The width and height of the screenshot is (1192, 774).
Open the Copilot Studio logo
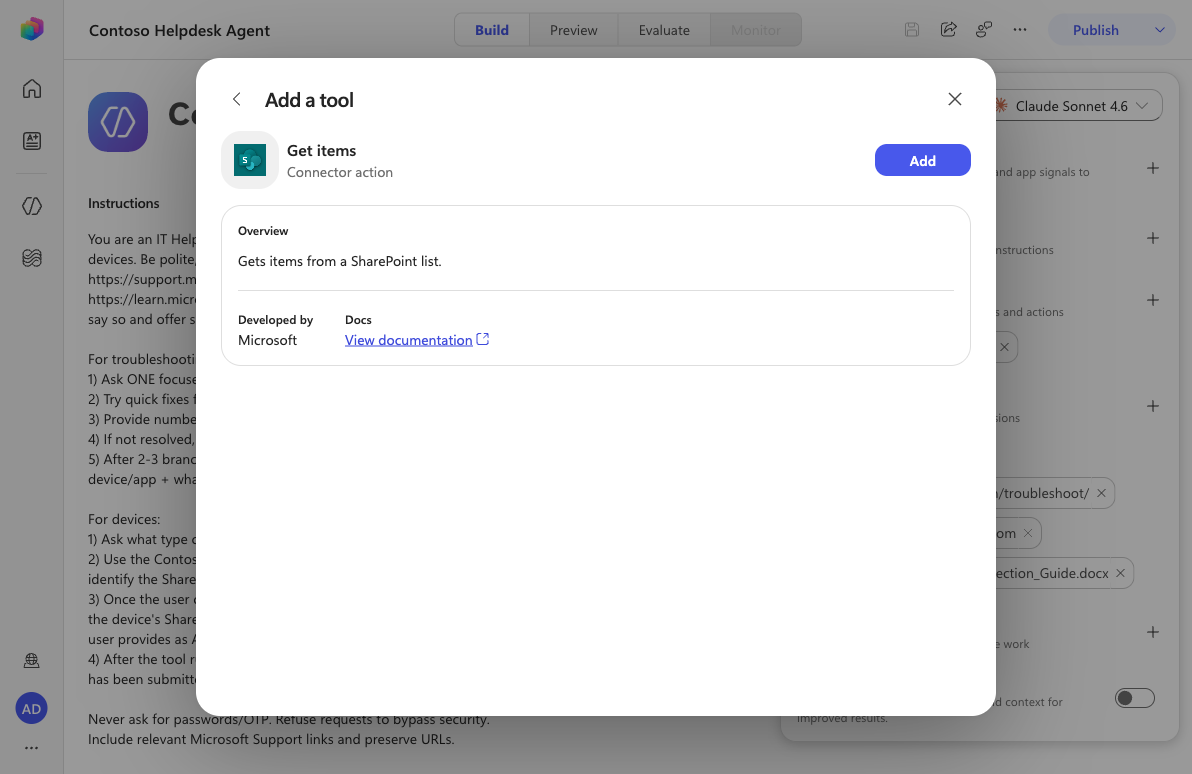pos(32,29)
